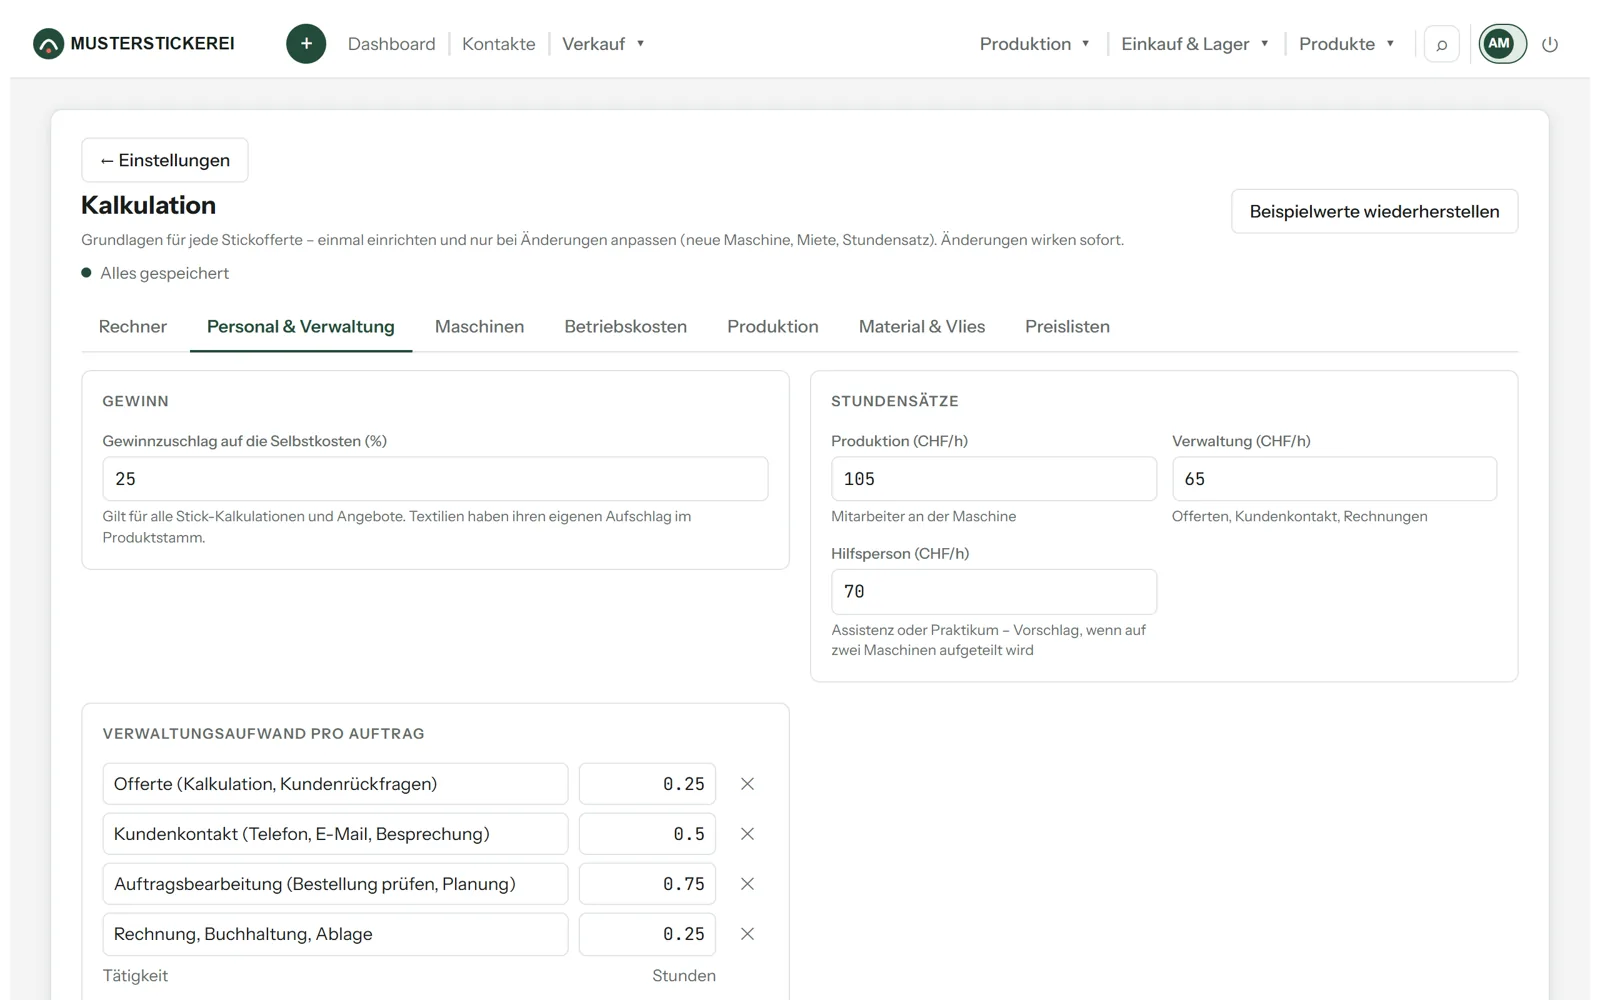Go back to Einstellungen
This screenshot has width=1600, height=1000.
point(165,160)
